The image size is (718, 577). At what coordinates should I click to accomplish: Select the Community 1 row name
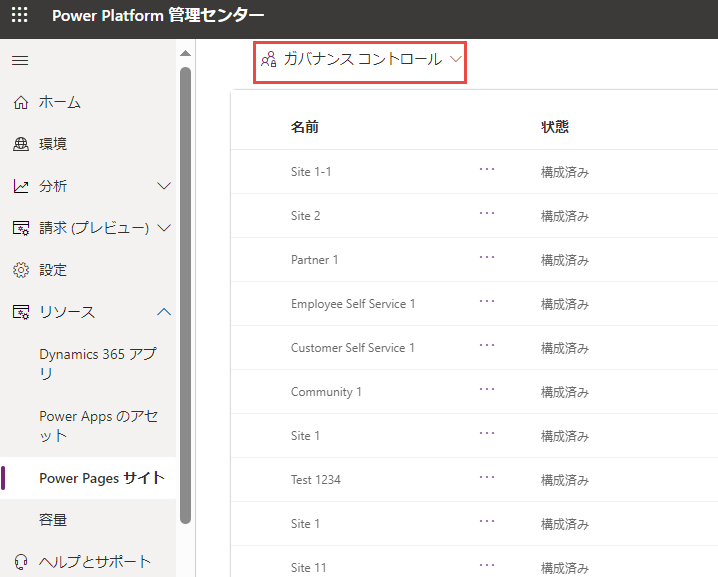click(x=326, y=392)
